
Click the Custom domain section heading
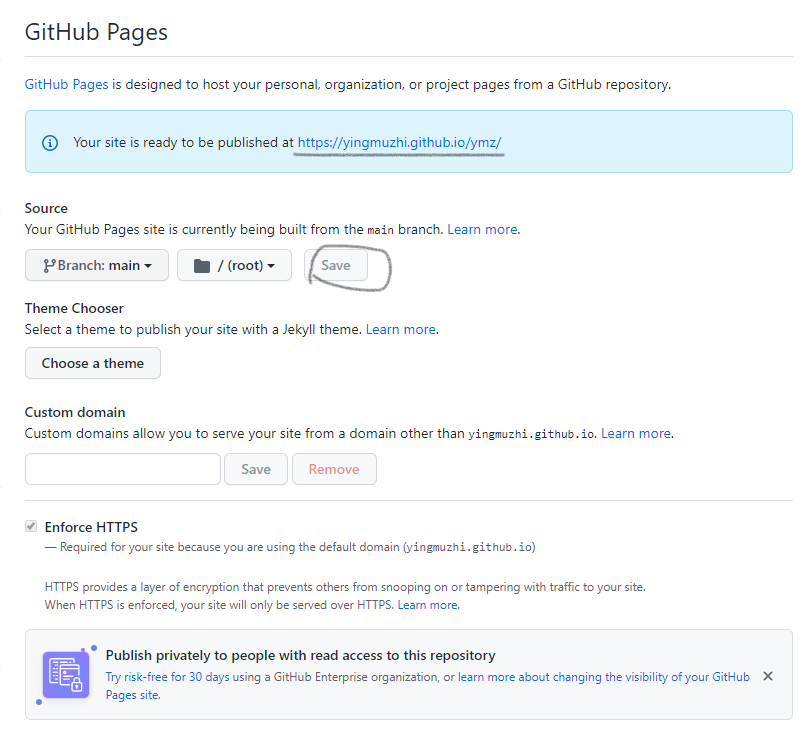pyautogui.click(x=75, y=412)
